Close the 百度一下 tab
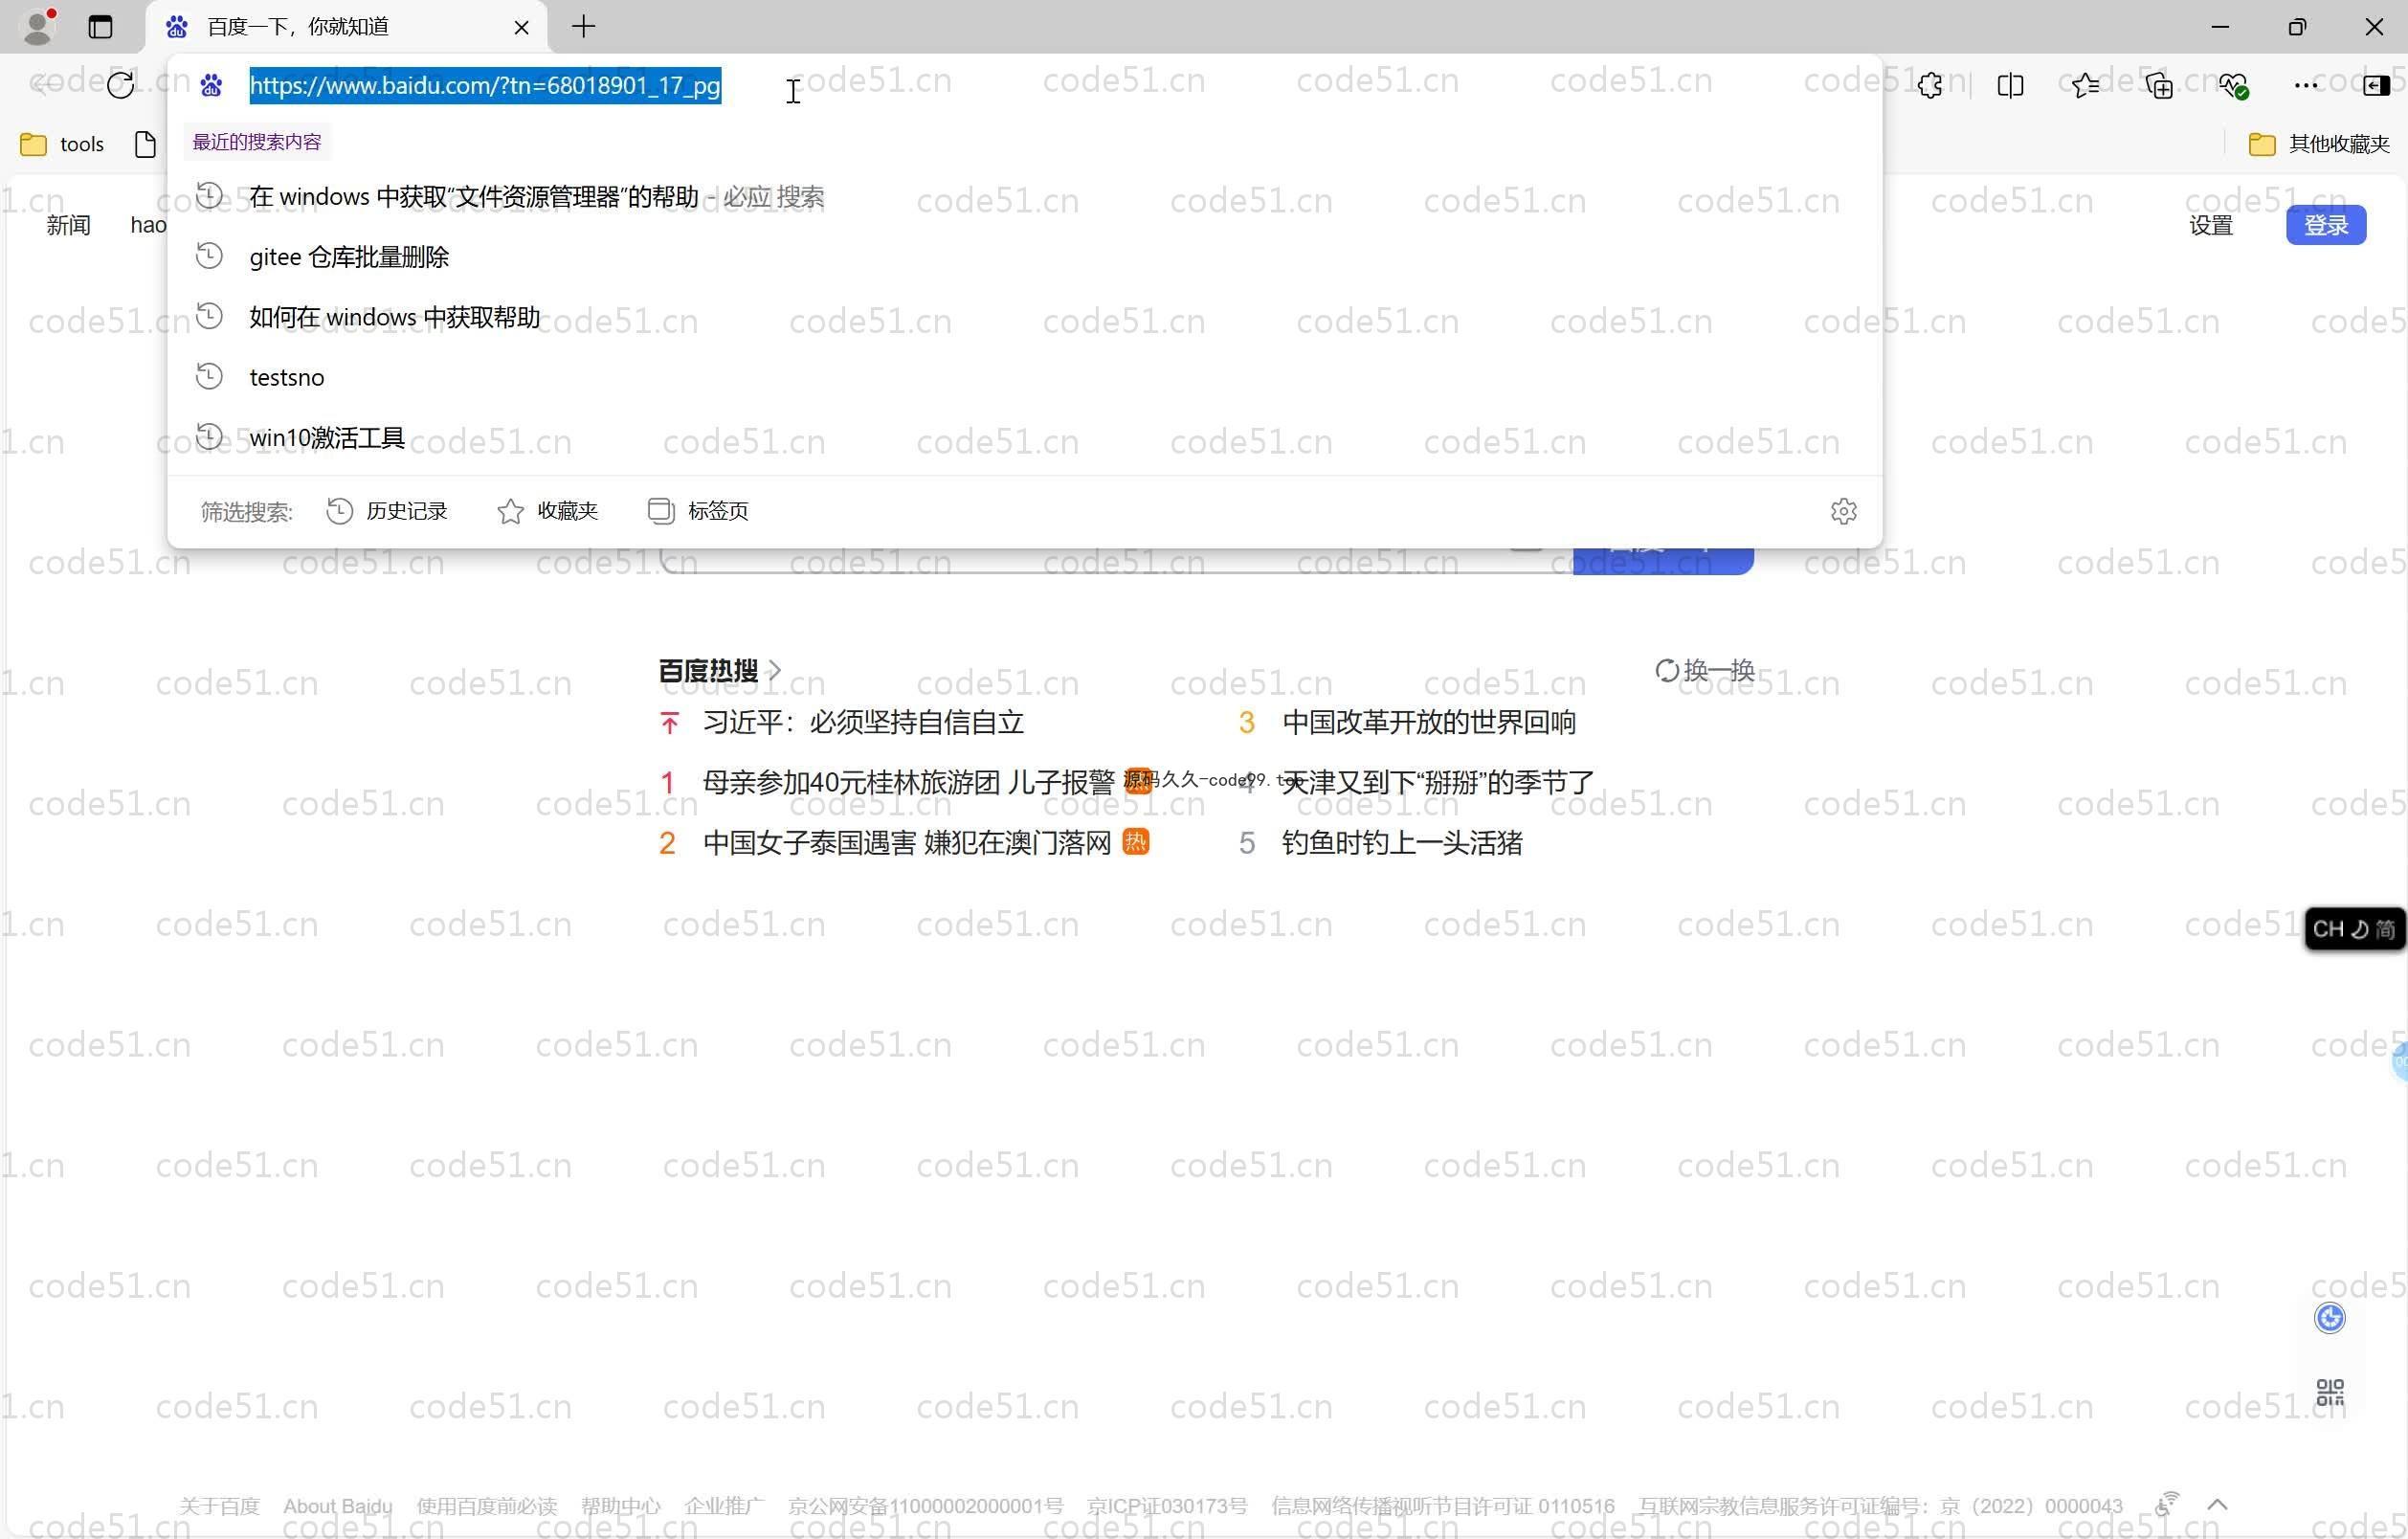 click(x=521, y=27)
